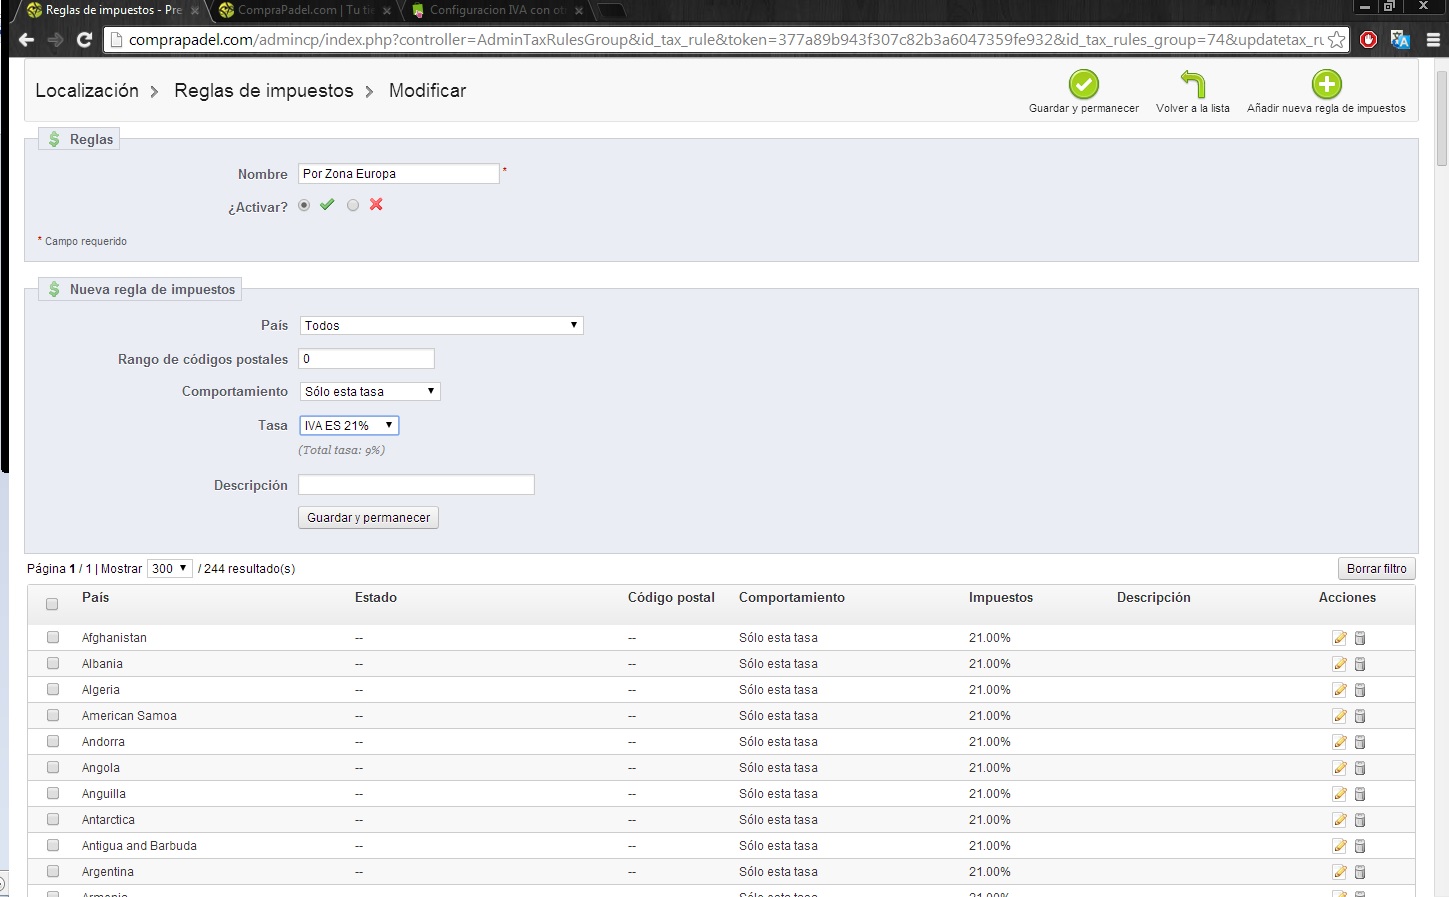Edit the Afghanistan tax rule
Screen dimensions: 1449x897
1339,638
